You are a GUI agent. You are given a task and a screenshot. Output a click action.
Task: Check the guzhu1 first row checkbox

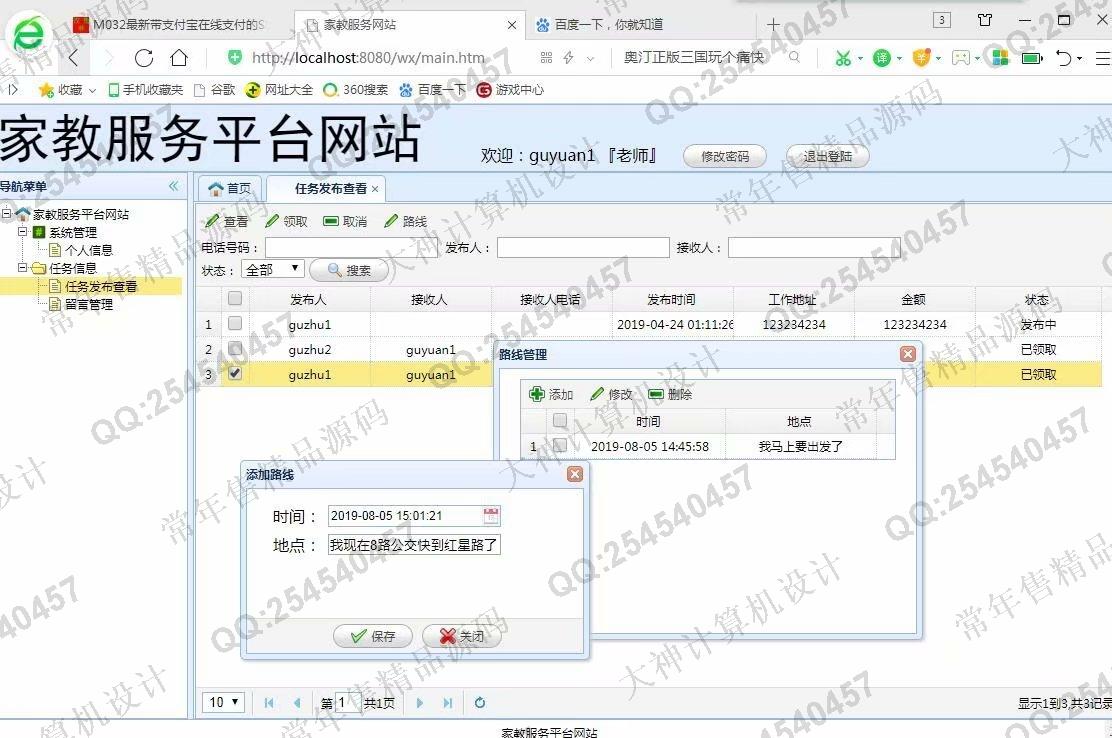pyautogui.click(x=234, y=324)
